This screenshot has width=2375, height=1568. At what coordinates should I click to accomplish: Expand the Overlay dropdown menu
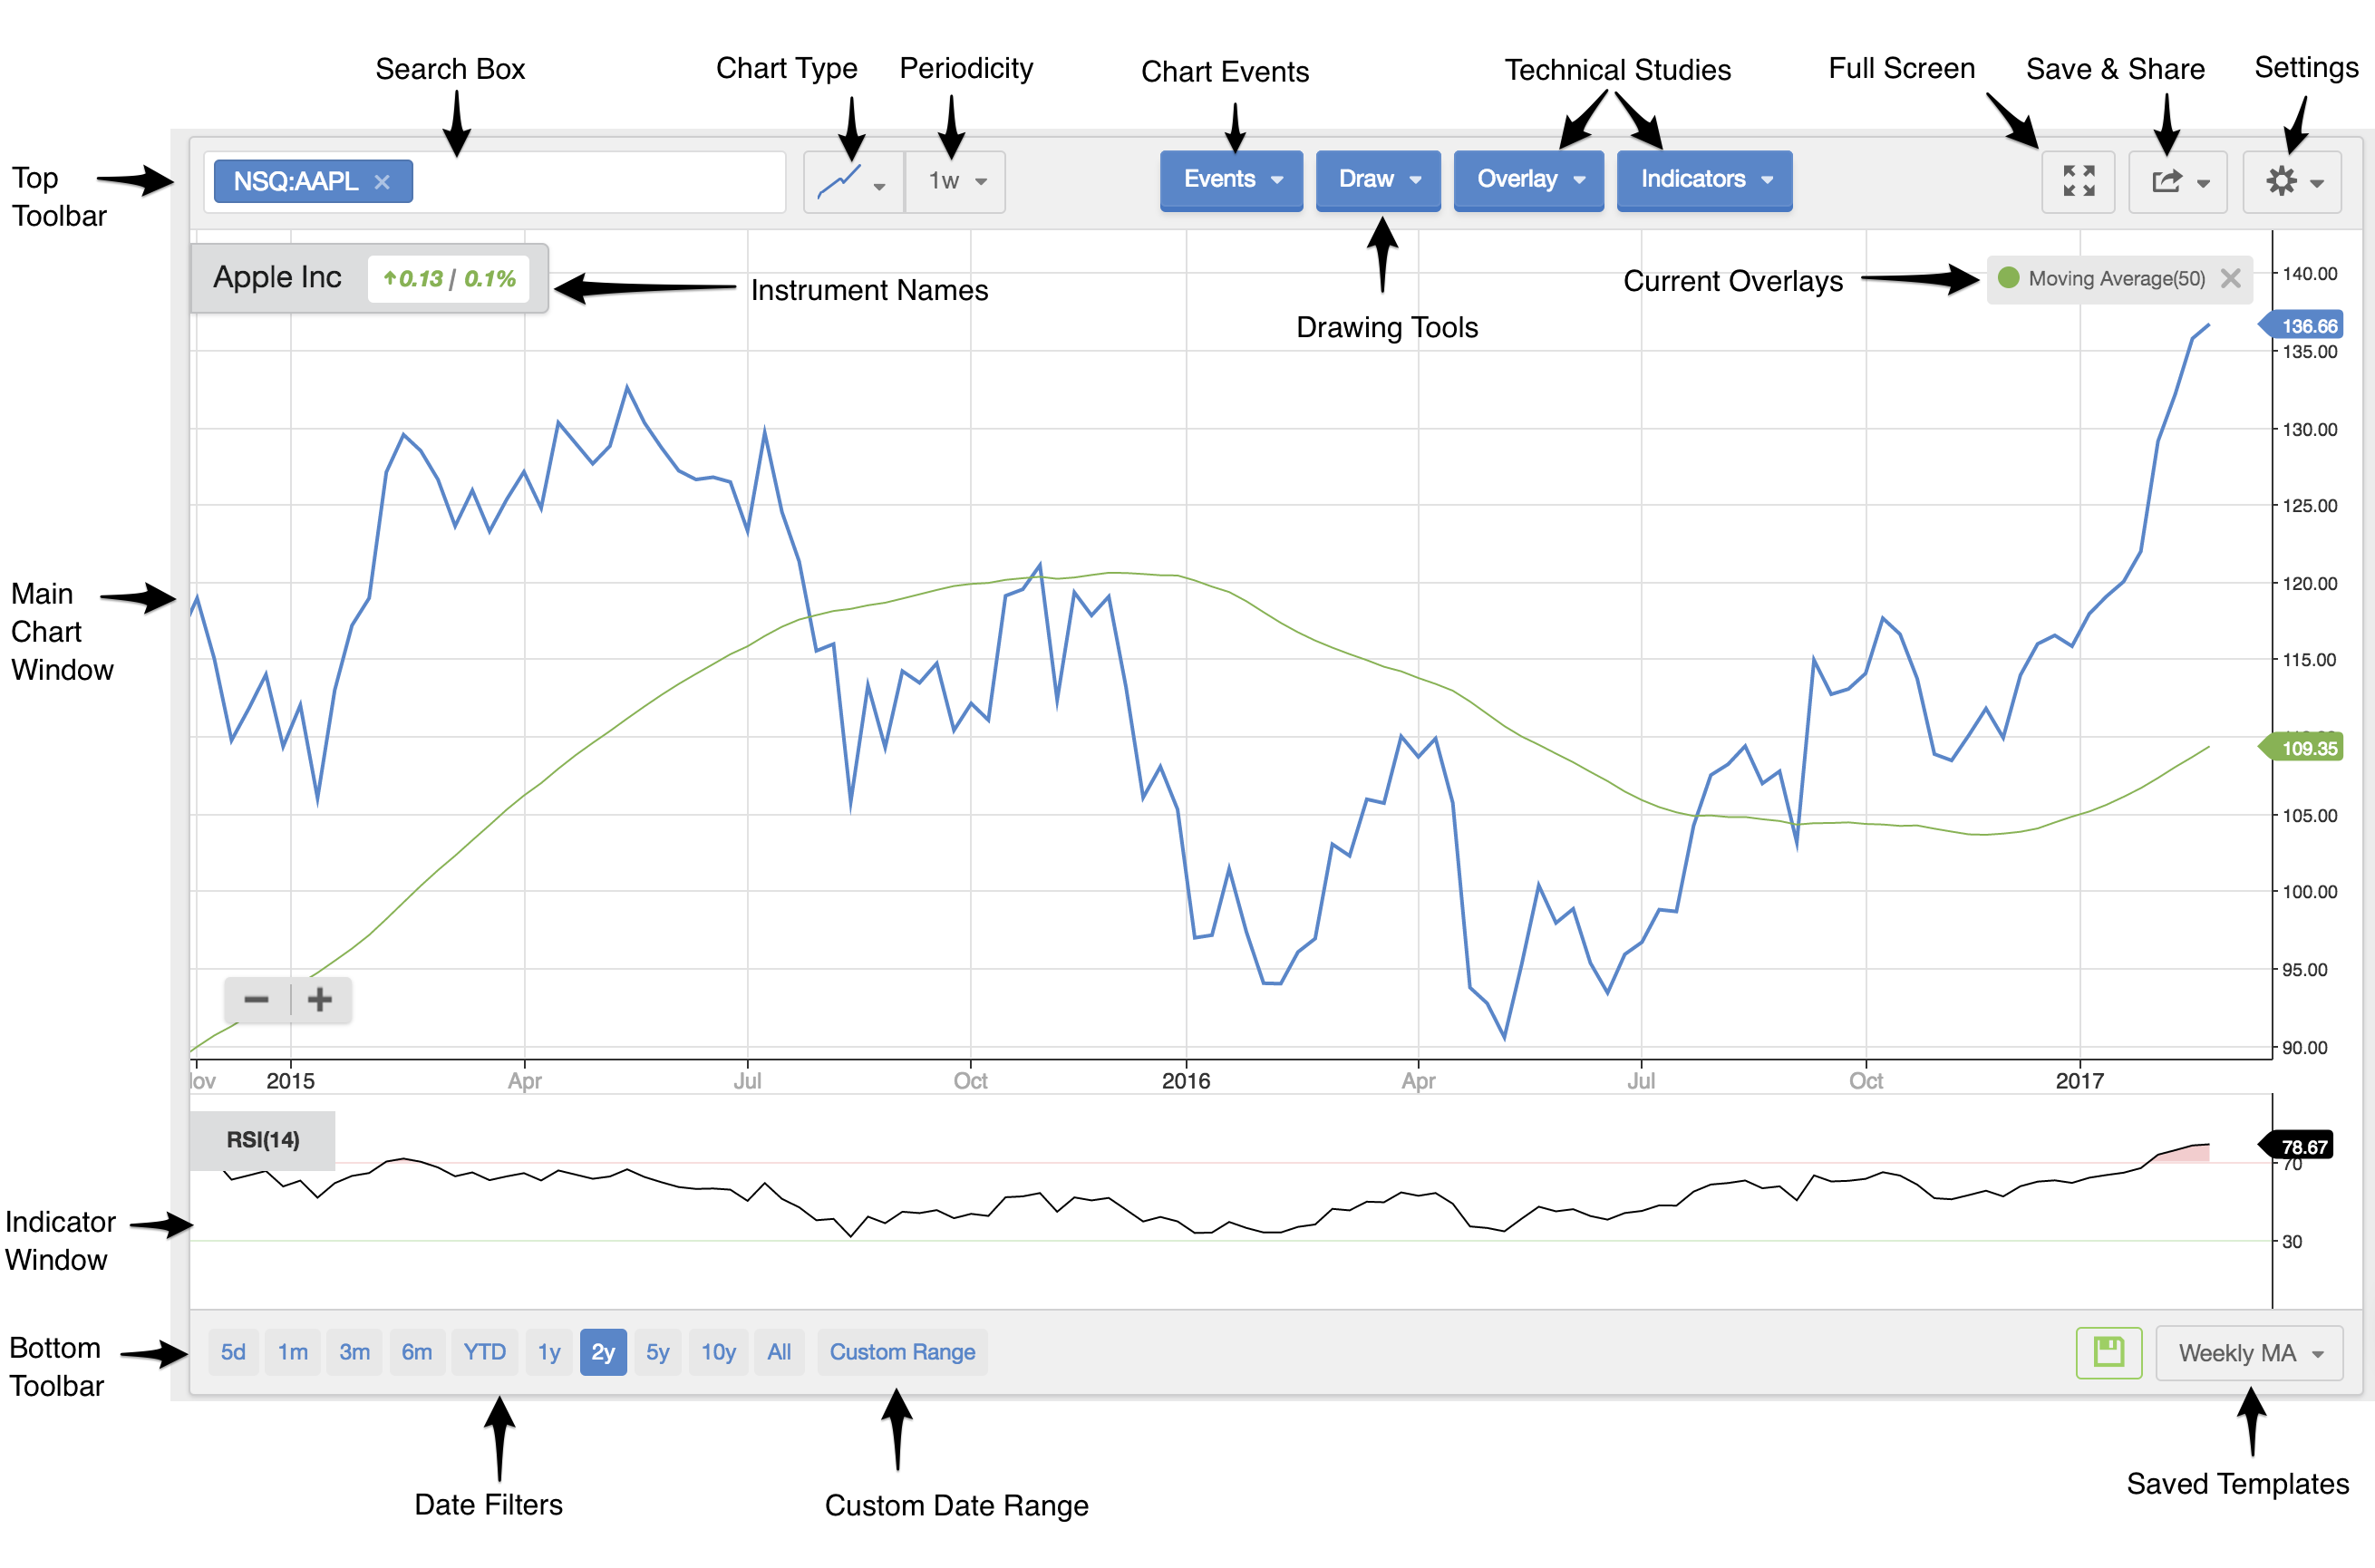pyautogui.click(x=1528, y=179)
